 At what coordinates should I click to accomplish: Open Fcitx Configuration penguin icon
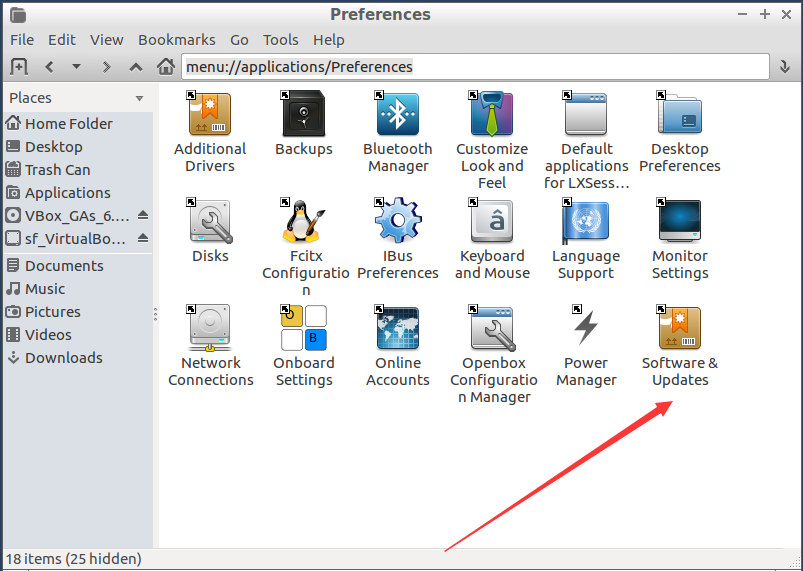click(304, 221)
